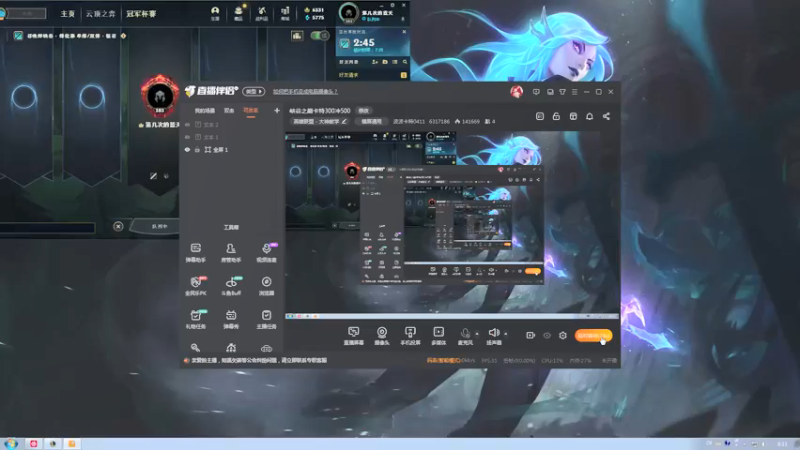Open the mode switch pill beside logo

coord(254,91)
